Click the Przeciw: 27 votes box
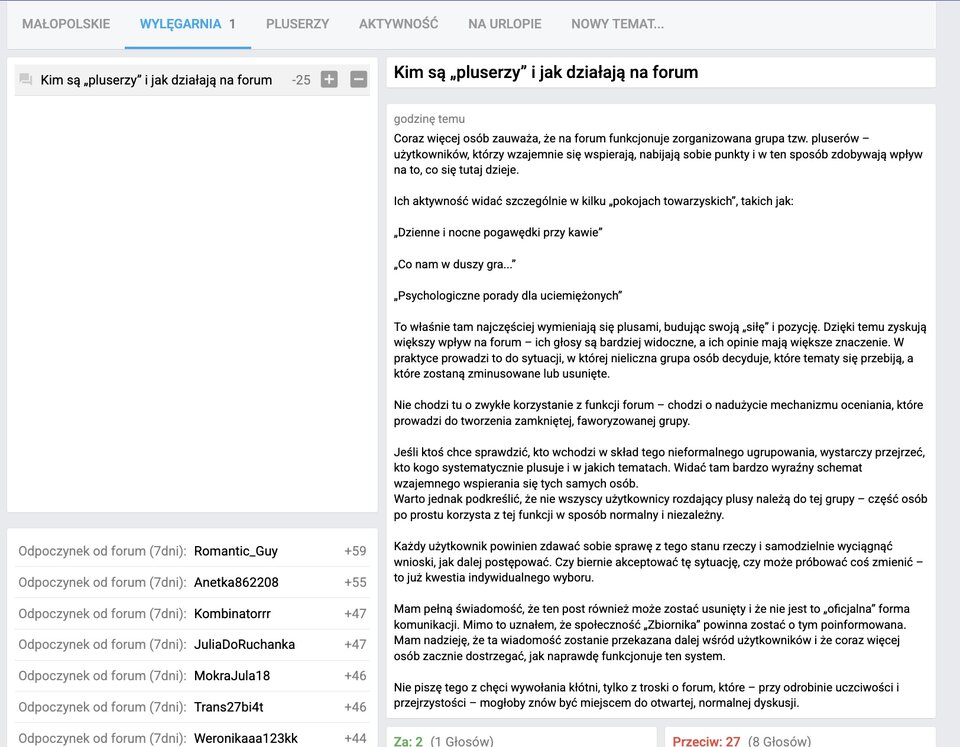The width and height of the screenshot is (960, 747). coord(799,739)
